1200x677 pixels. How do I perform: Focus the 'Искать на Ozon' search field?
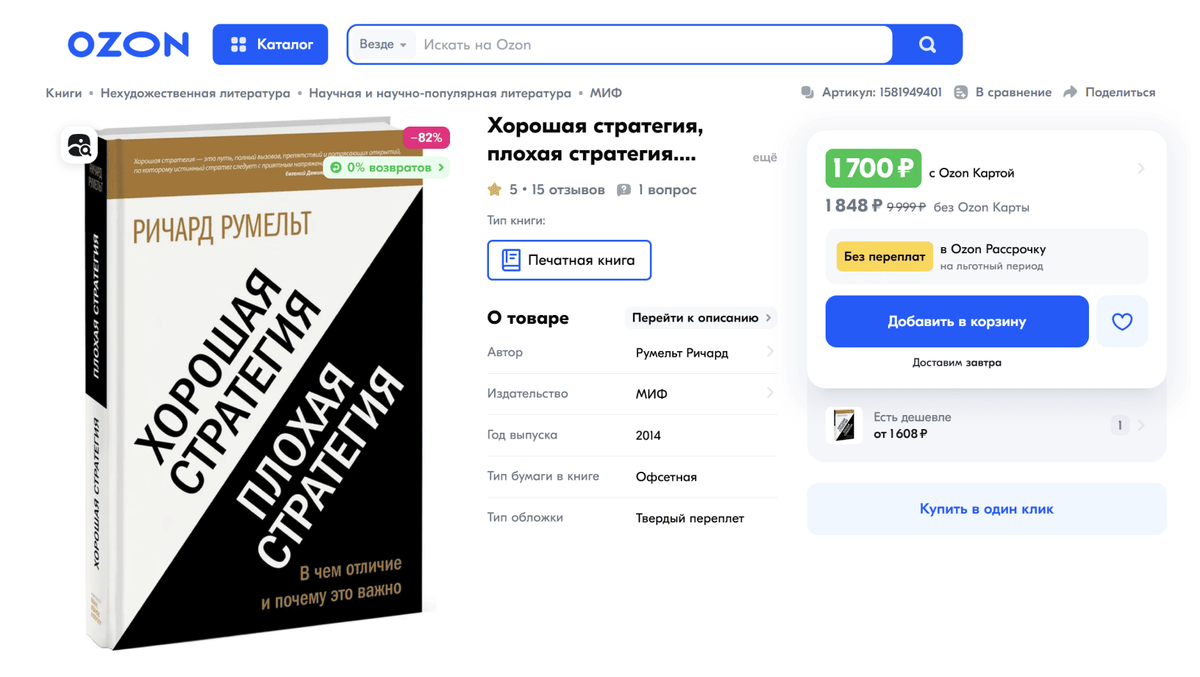(652, 44)
